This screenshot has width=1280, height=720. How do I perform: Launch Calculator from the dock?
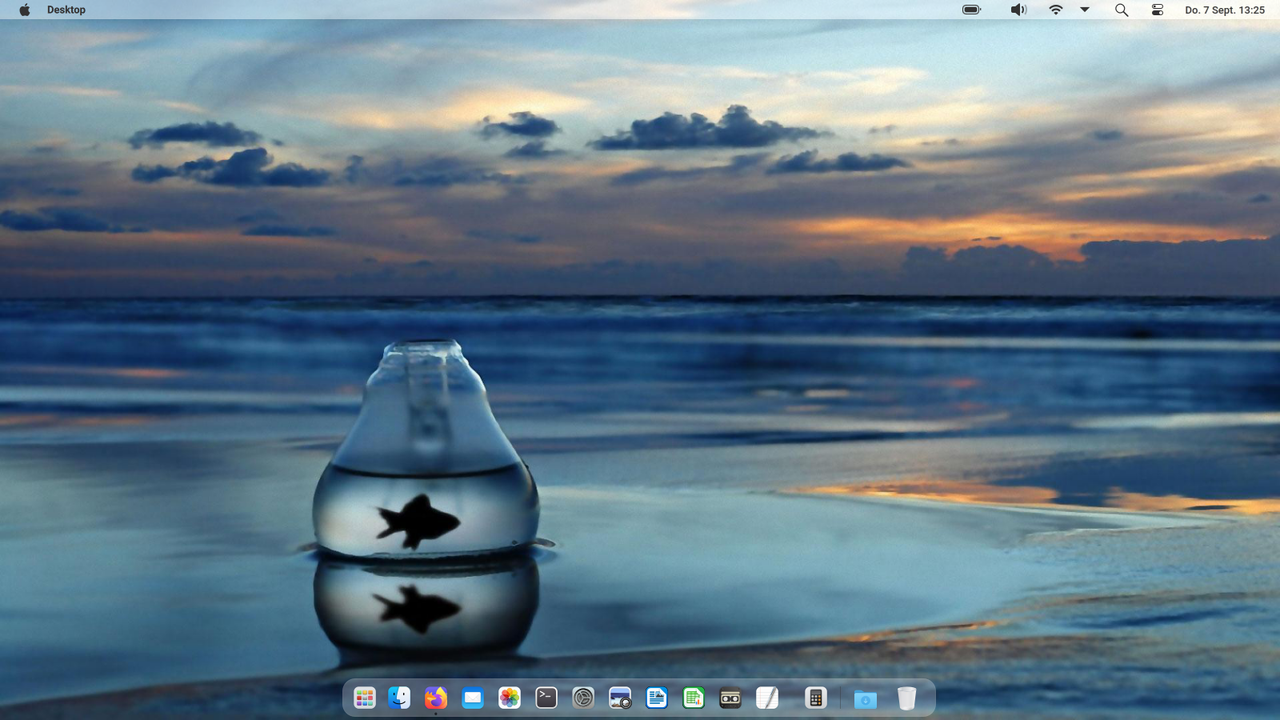point(815,698)
